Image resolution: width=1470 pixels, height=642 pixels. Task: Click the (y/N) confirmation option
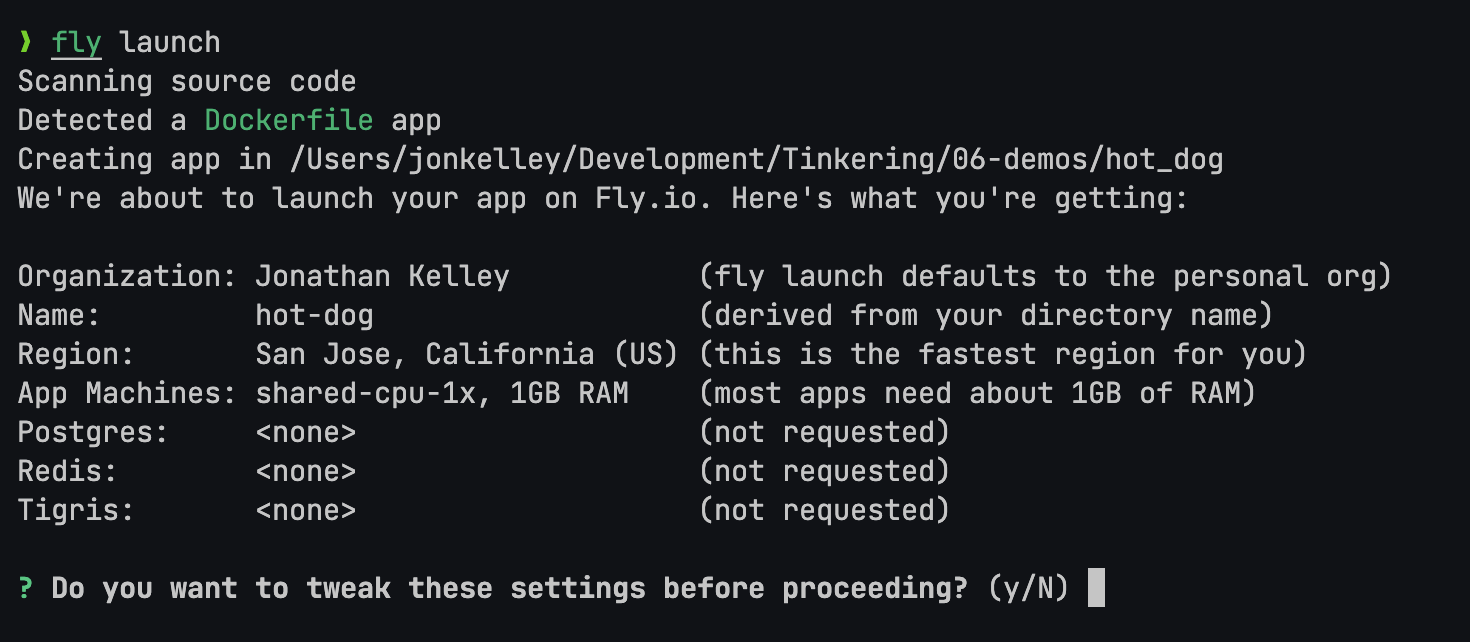click(x=1027, y=588)
